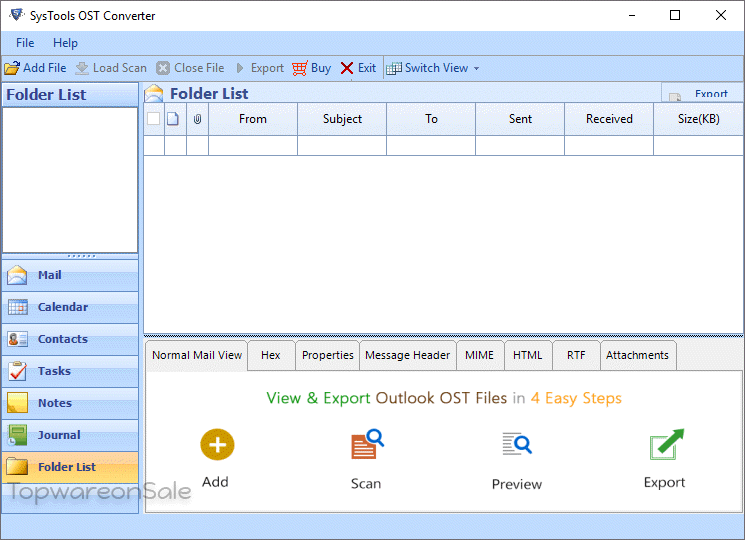Viewport: 745px width, 540px height.
Task: Open the Tasks checkmark icon in sidebar
Action: pyautogui.click(x=18, y=371)
